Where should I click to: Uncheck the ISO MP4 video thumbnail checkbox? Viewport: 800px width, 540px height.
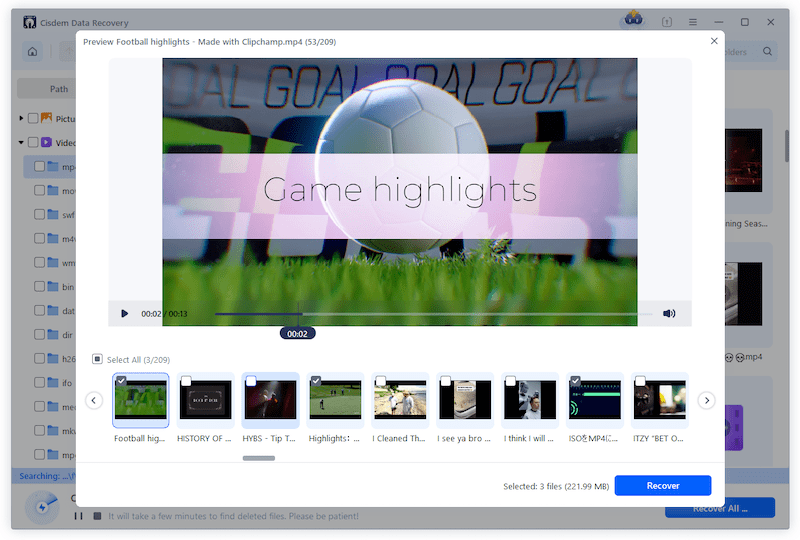575,381
